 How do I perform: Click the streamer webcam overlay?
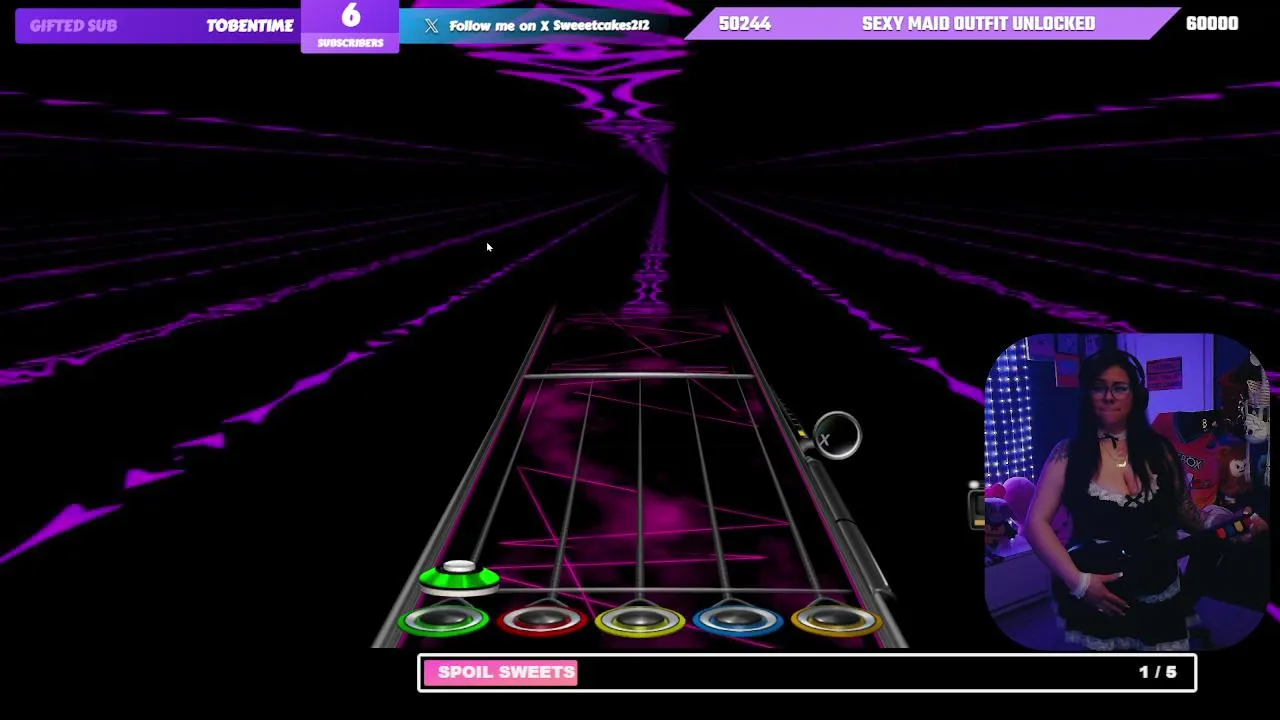tap(1127, 492)
